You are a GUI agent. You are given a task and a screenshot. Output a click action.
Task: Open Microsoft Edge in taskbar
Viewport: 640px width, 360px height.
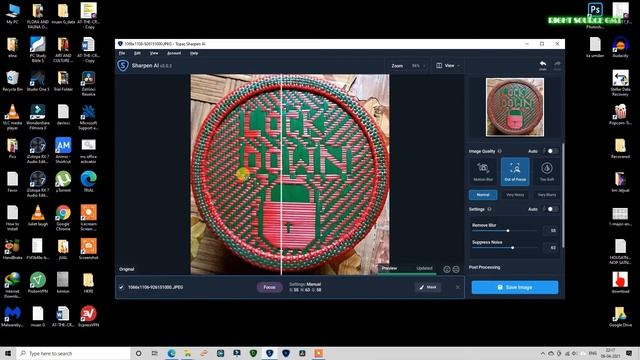click(x=171, y=353)
